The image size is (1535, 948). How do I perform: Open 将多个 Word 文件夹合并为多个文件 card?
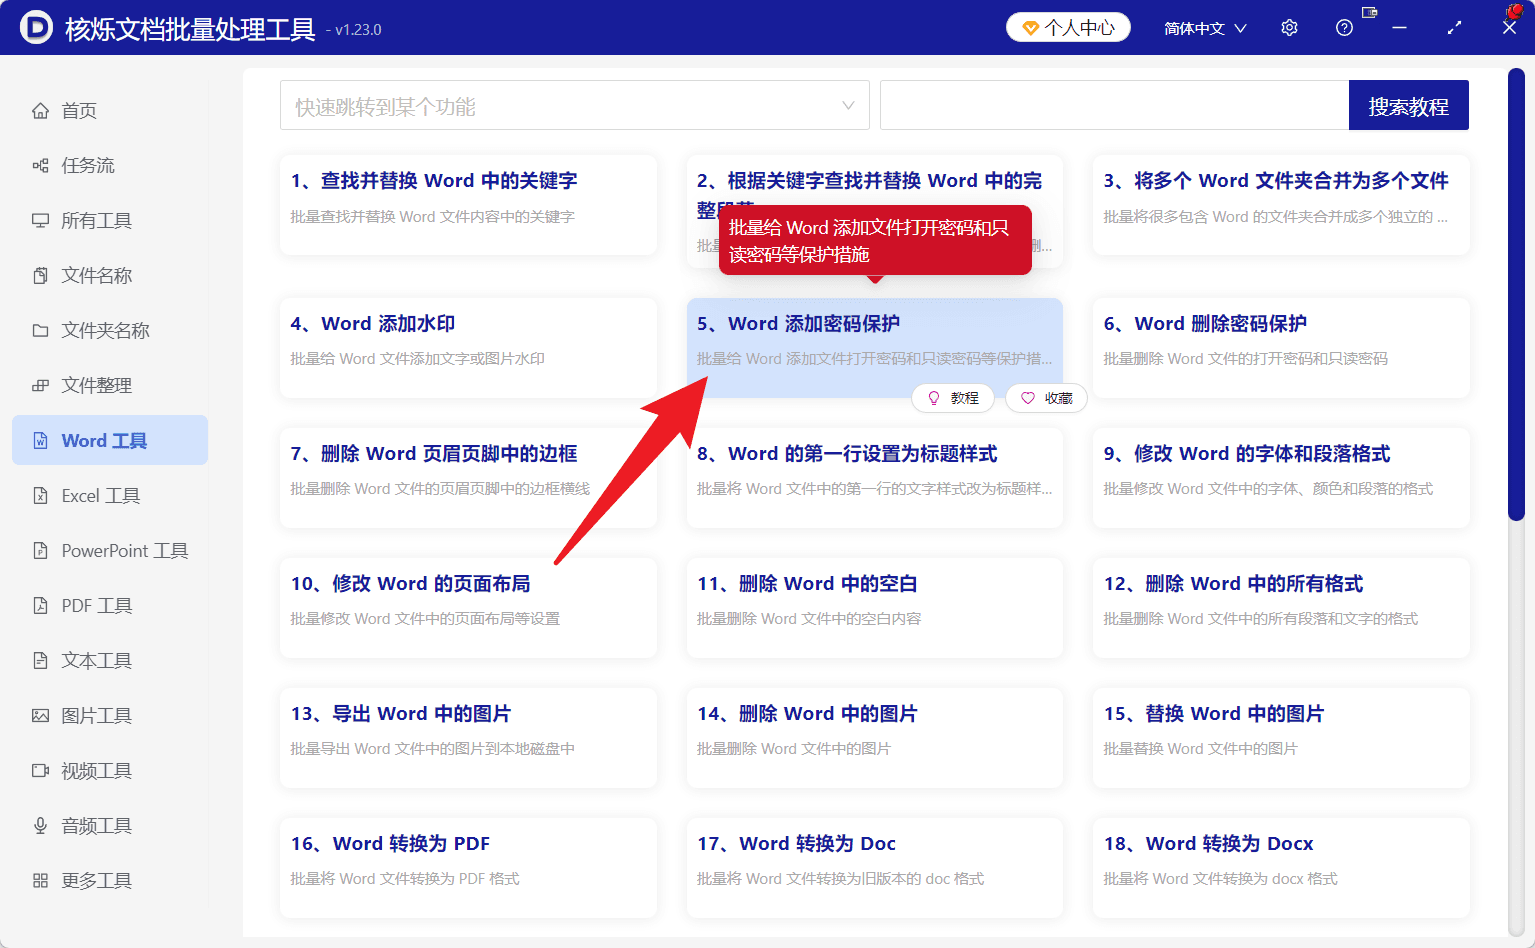pyautogui.click(x=1281, y=205)
